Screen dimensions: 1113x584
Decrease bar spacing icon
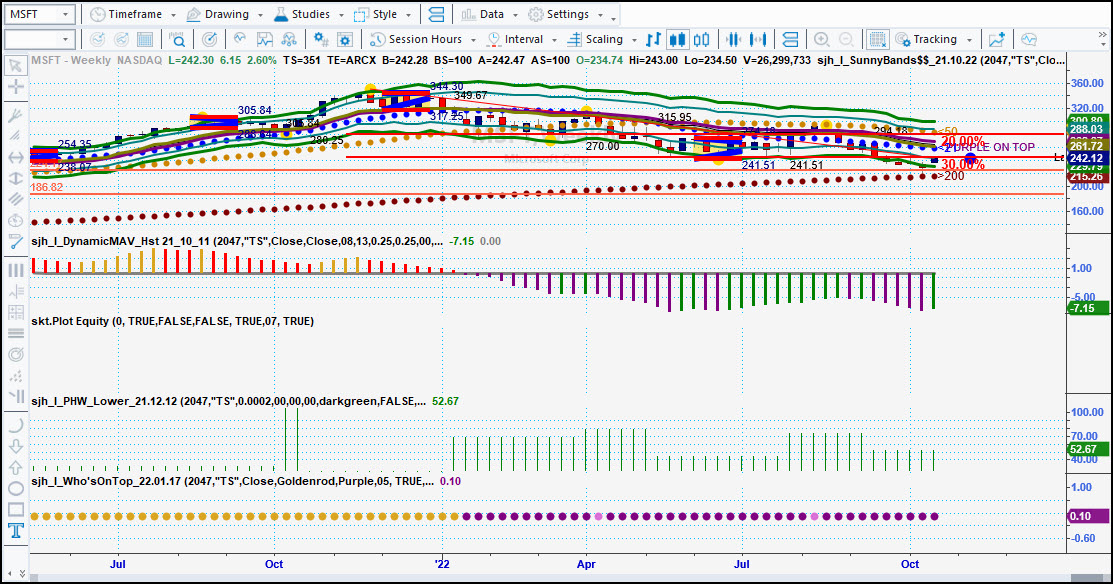click(733, 40)
